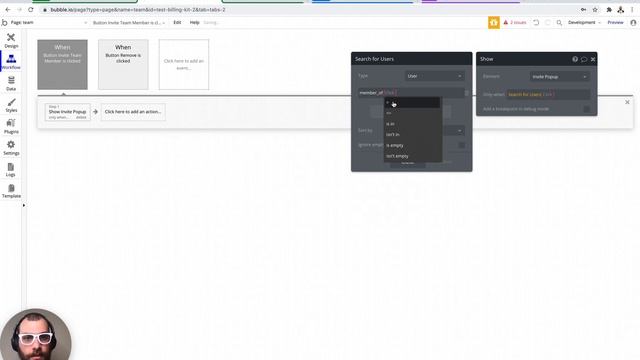Click the search magnifier icon in toolbar
This screenshot has width=640, height=360.
point(559,23)
